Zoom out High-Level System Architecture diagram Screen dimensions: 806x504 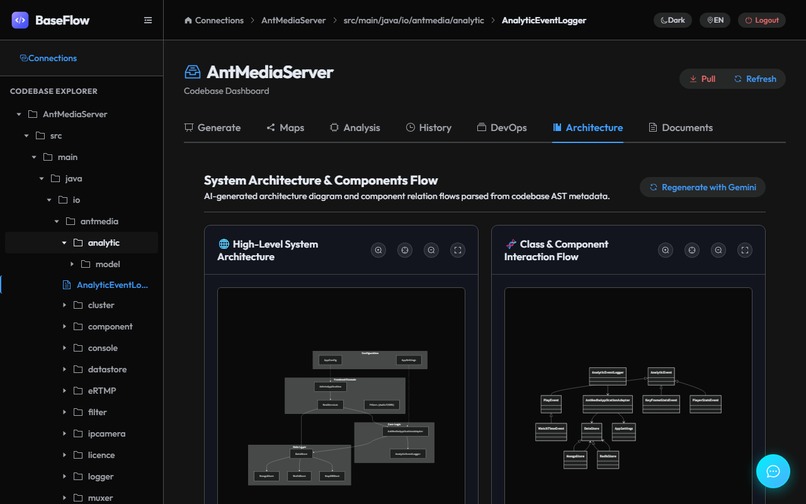(431, 250)
